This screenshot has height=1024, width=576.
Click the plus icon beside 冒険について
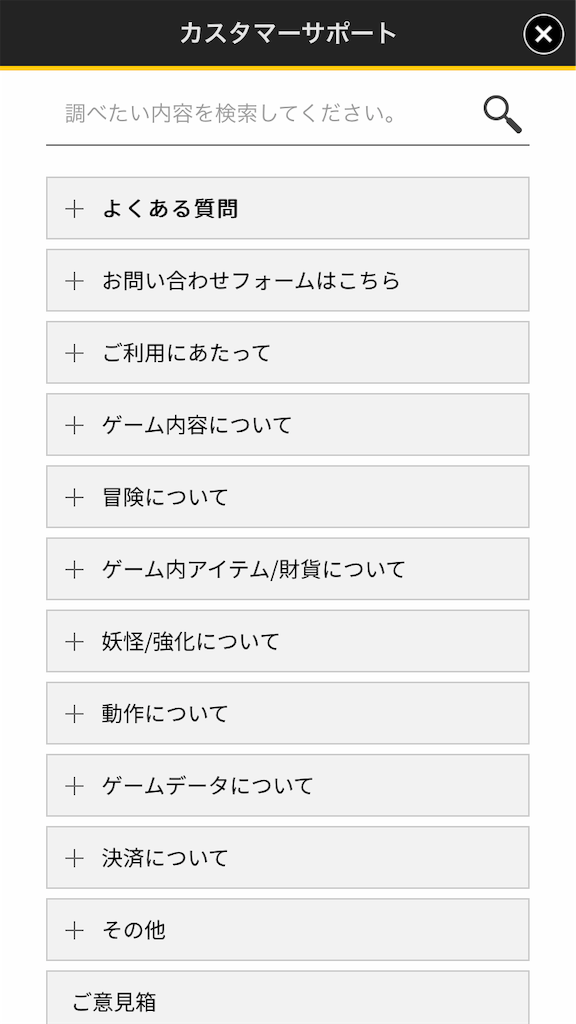click(72, 497)
